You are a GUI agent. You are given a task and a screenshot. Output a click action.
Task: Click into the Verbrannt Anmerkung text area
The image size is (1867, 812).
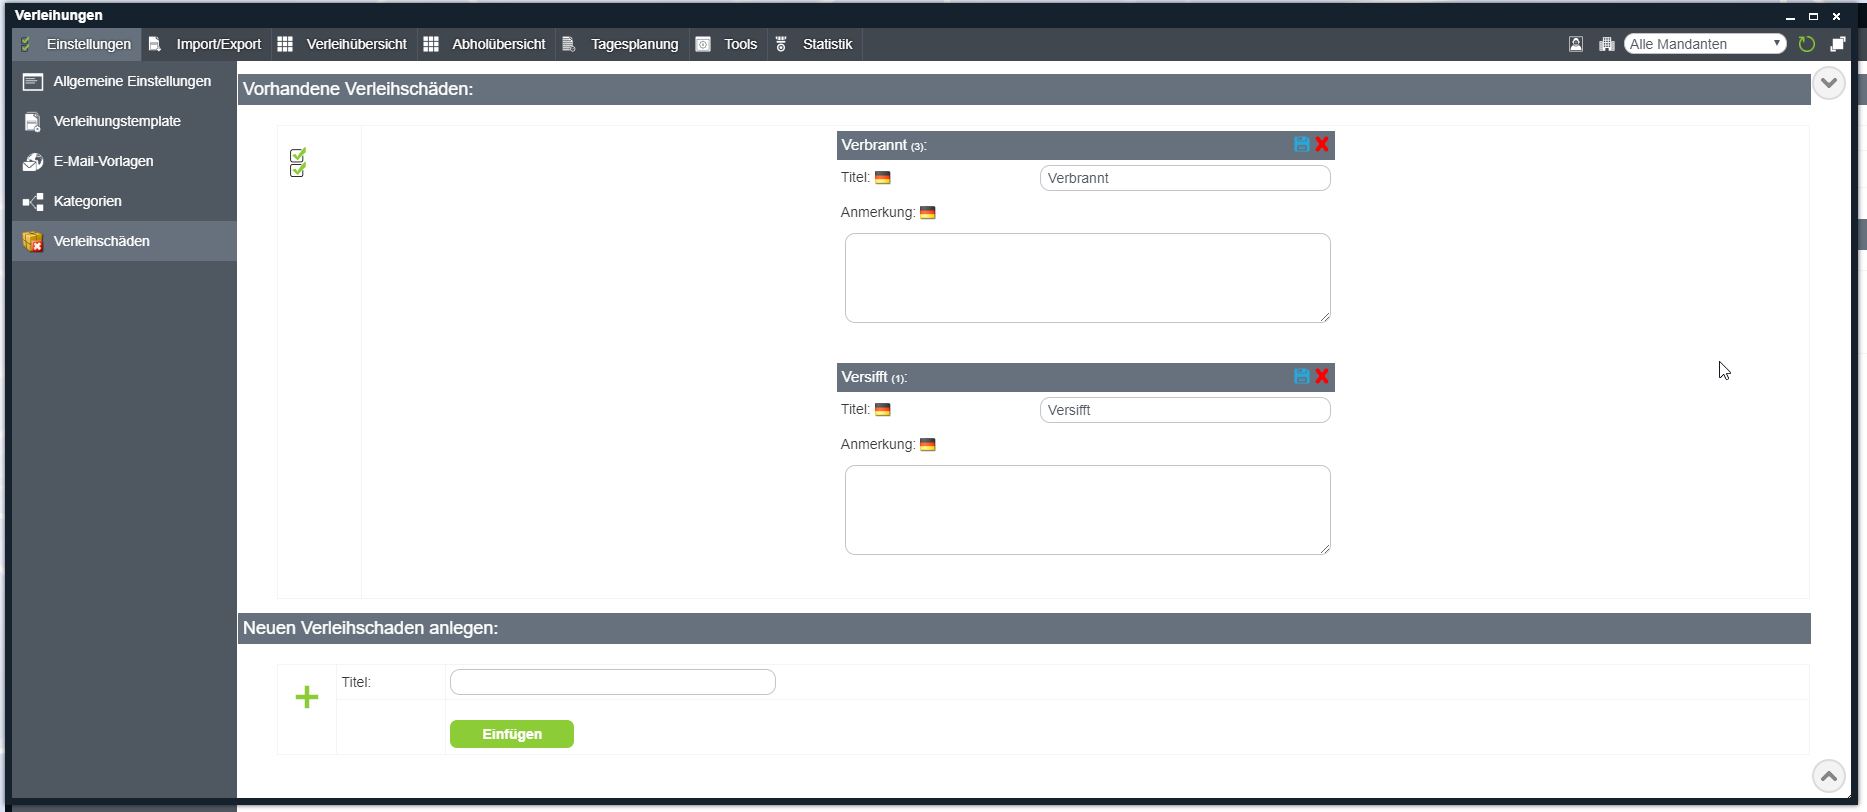[1087, 278]
